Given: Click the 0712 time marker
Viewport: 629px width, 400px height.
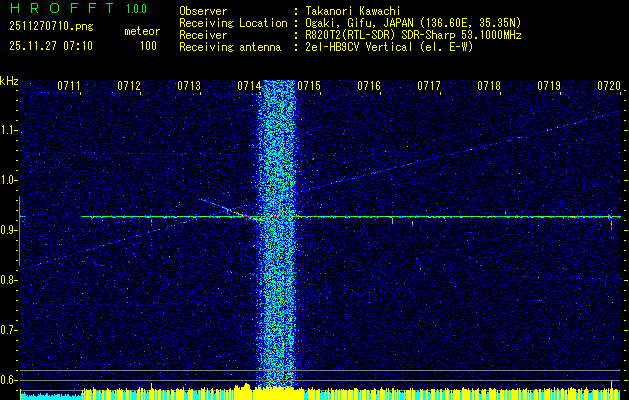Looking at the screenshot, I should click(x=129, y=85).
